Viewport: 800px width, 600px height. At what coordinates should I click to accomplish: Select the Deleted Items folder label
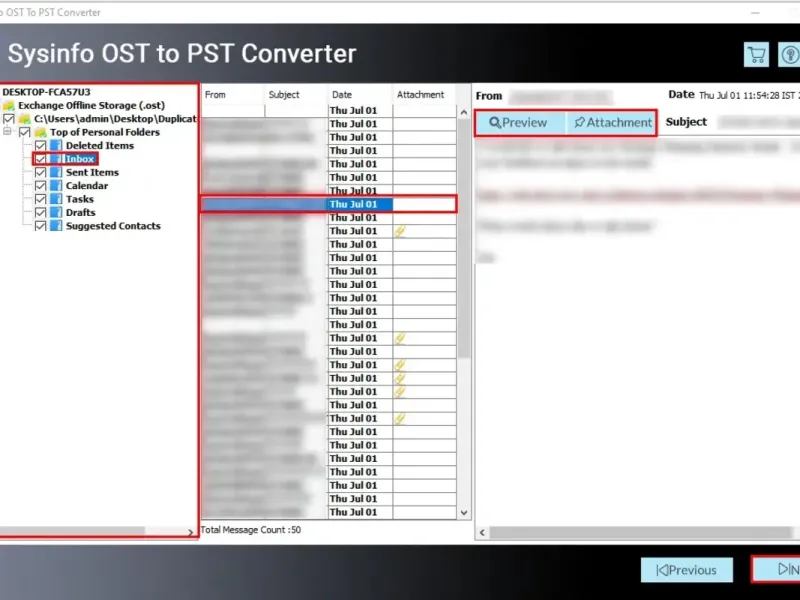coord(100,145)
